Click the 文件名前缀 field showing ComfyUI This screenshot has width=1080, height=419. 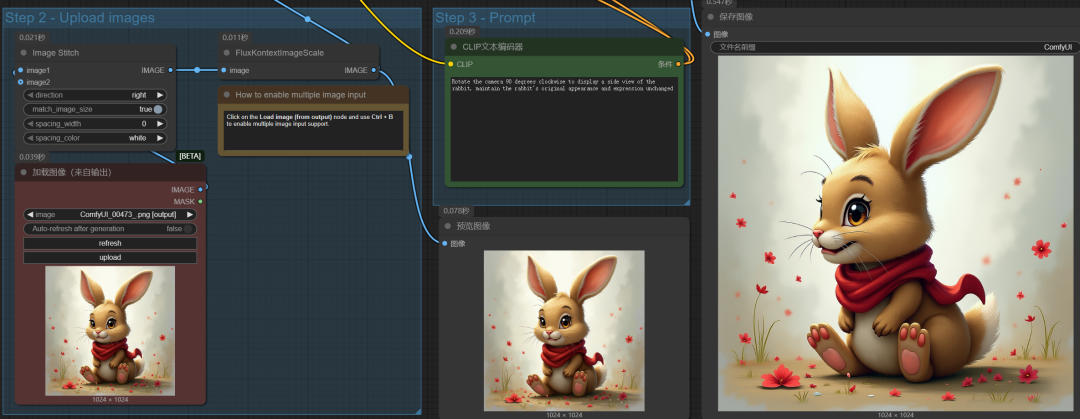[x=895, y=48]
